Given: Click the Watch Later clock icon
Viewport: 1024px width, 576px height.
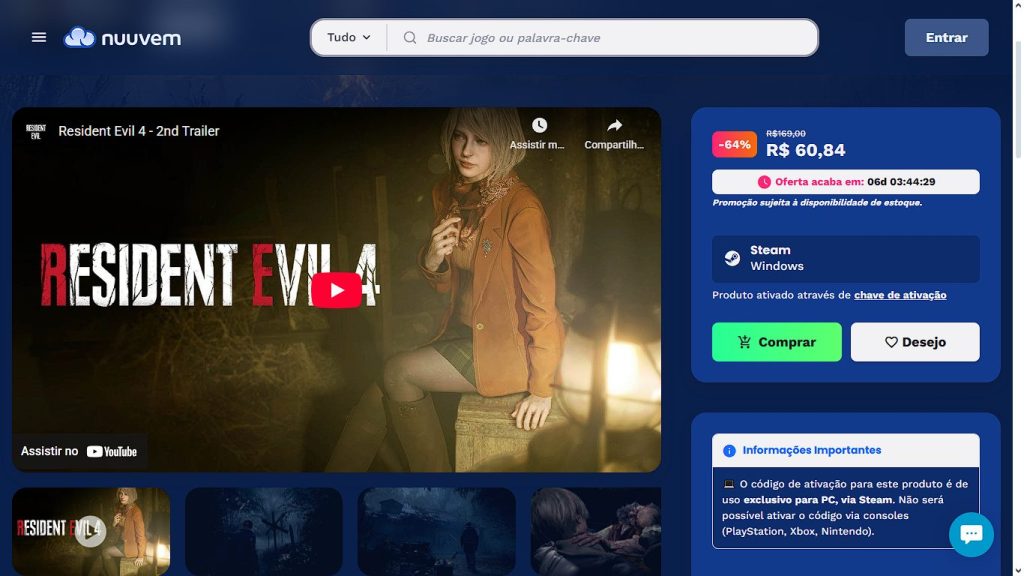Looking at the screenshot, I should (539, 126).
